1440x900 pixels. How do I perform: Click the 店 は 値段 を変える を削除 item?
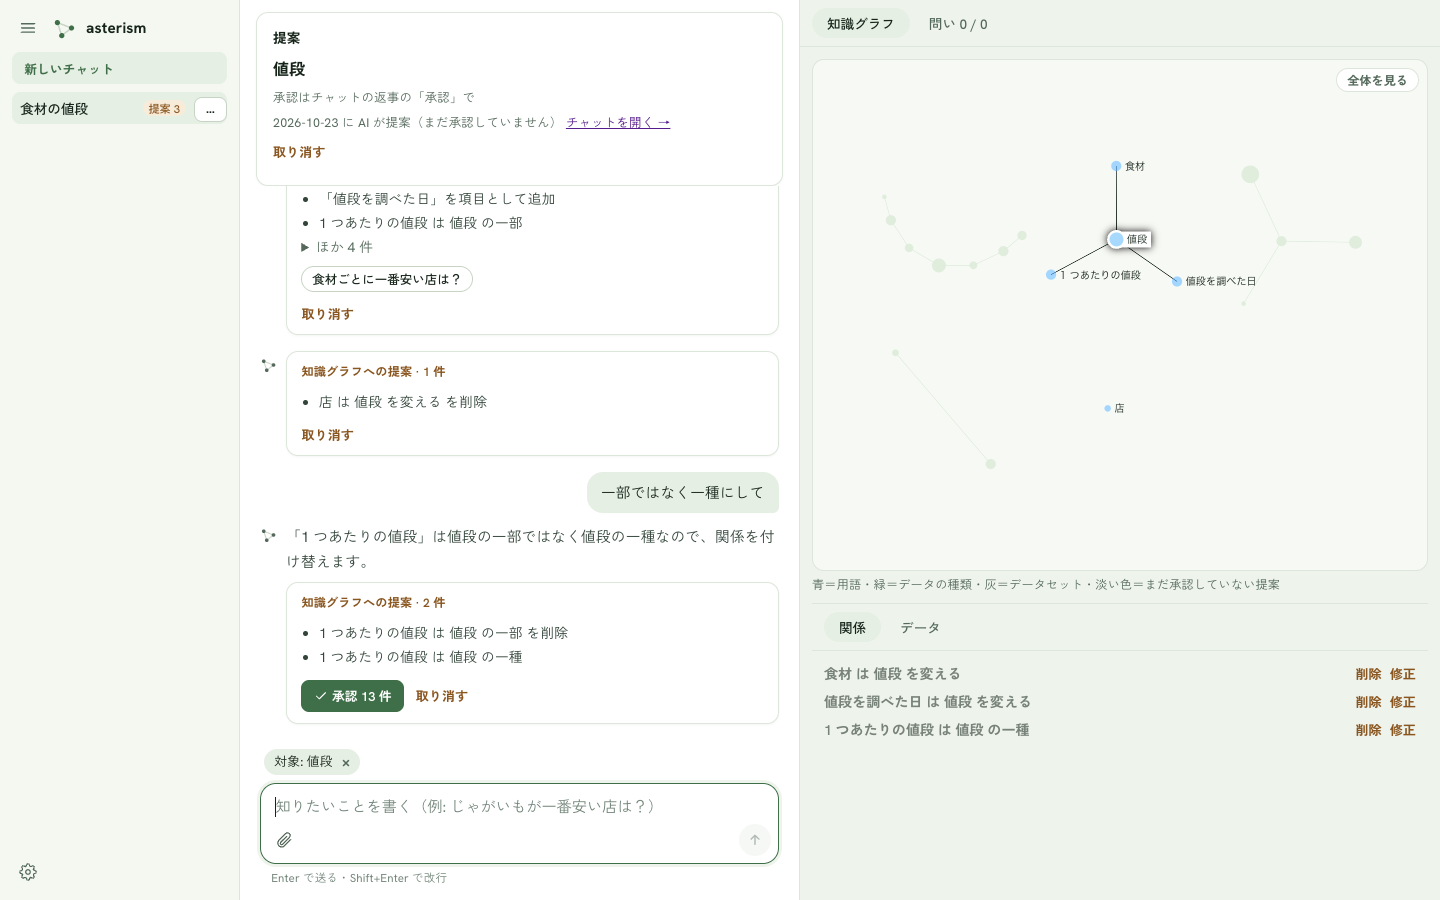pos(403,402)
